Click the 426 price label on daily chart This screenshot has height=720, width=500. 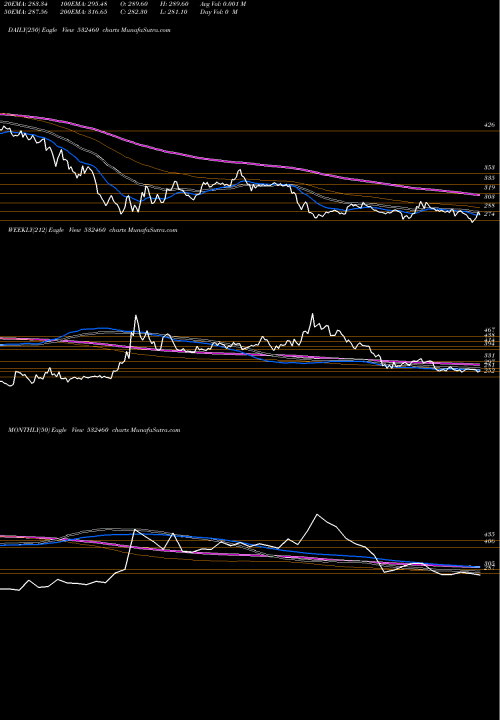tap(489, 125)
